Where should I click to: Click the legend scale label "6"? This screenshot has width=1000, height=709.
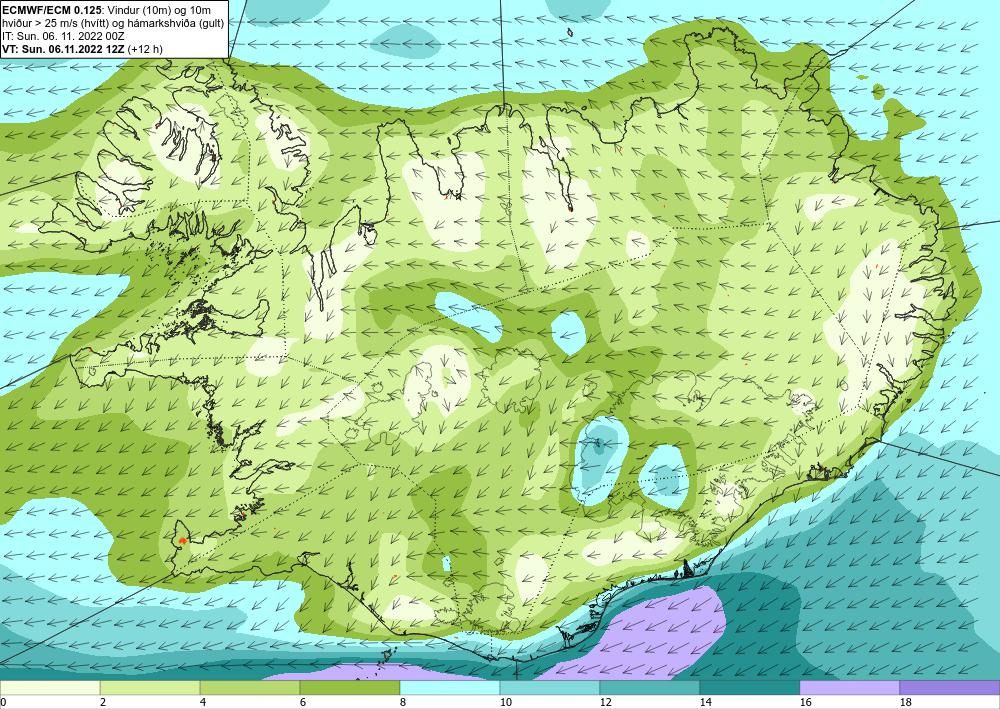tap(303, 703)
